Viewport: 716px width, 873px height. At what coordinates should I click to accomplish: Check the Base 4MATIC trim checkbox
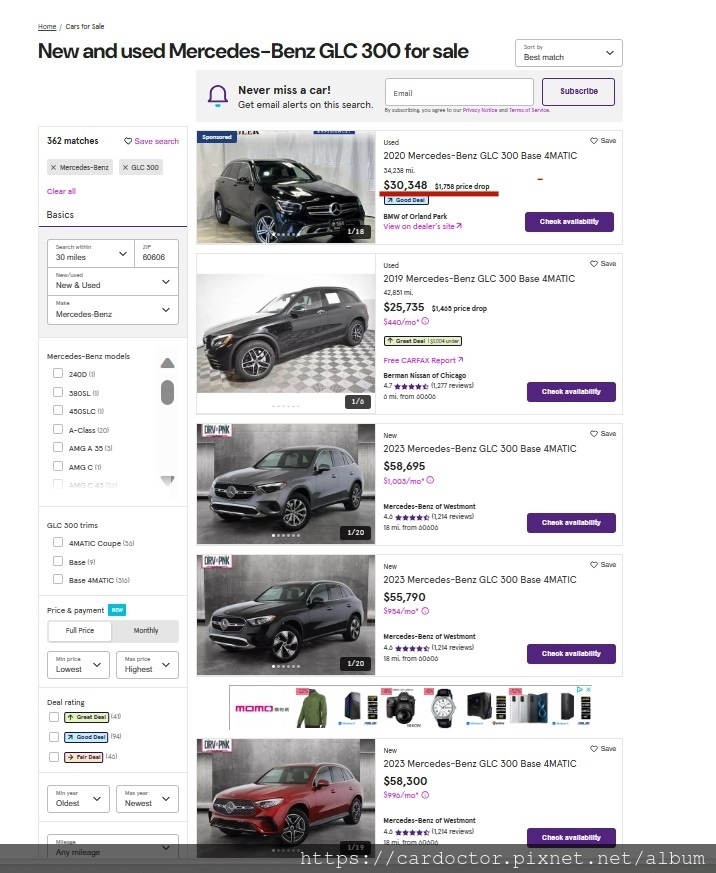[x=58, y=579]
